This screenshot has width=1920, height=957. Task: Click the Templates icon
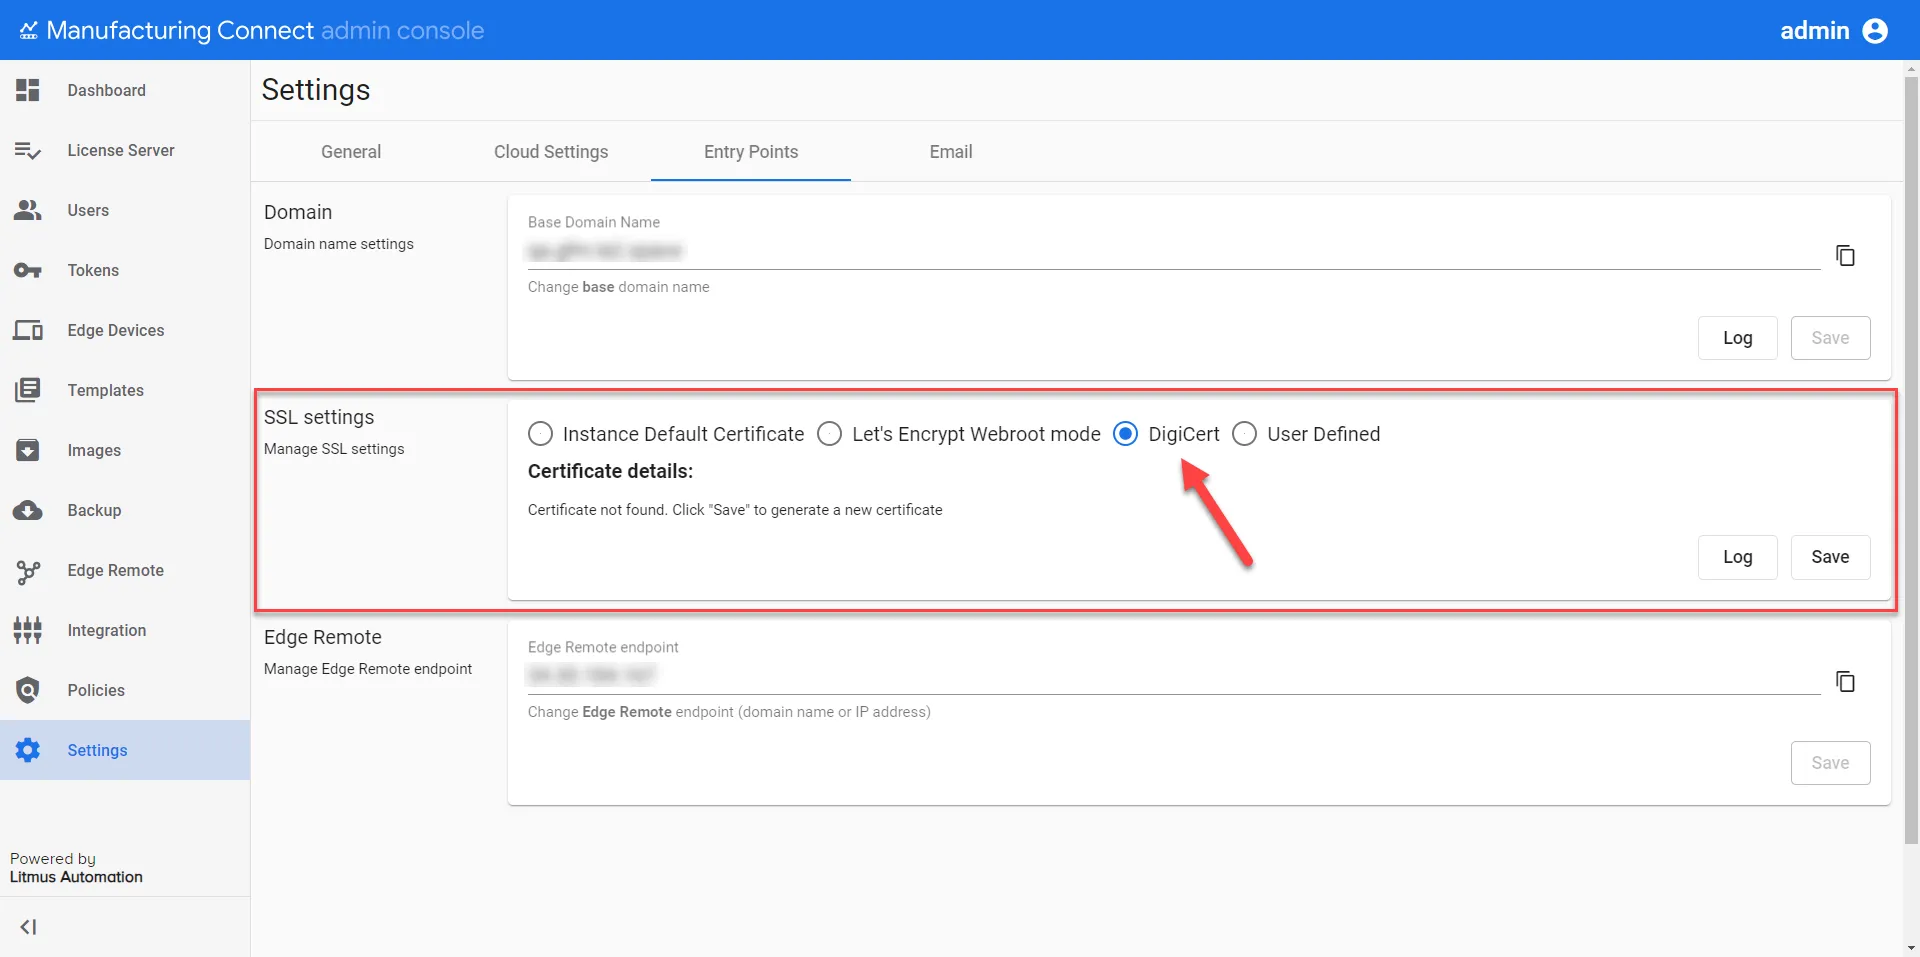coord(28,390)
